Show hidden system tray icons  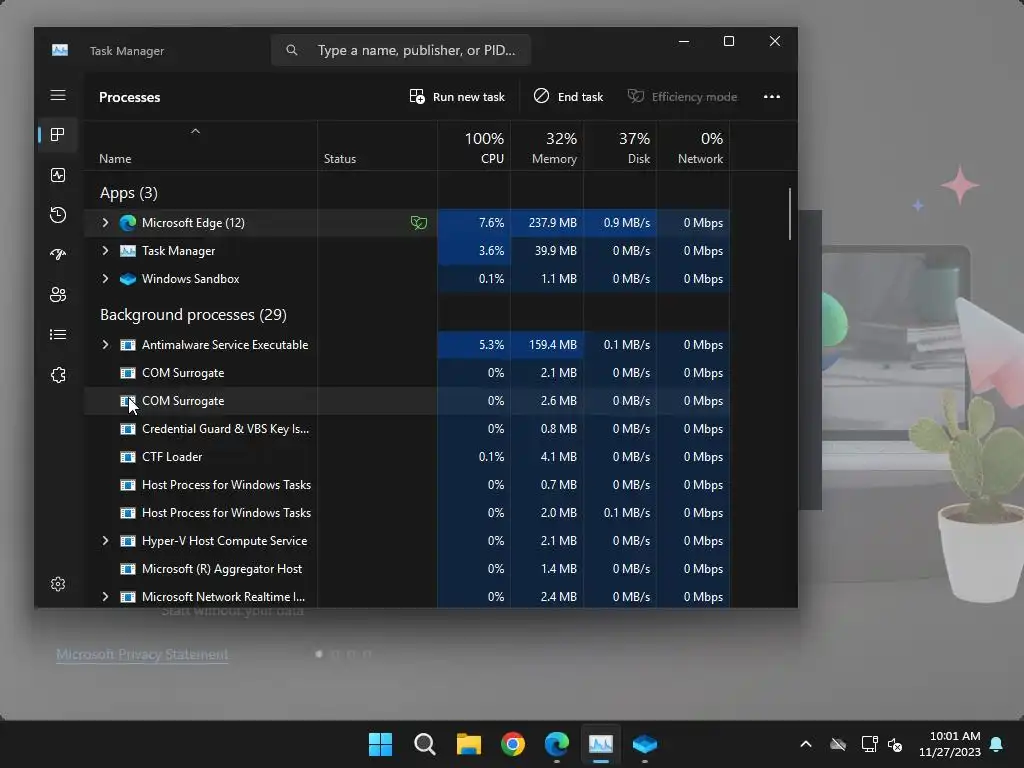click(806, 744)
